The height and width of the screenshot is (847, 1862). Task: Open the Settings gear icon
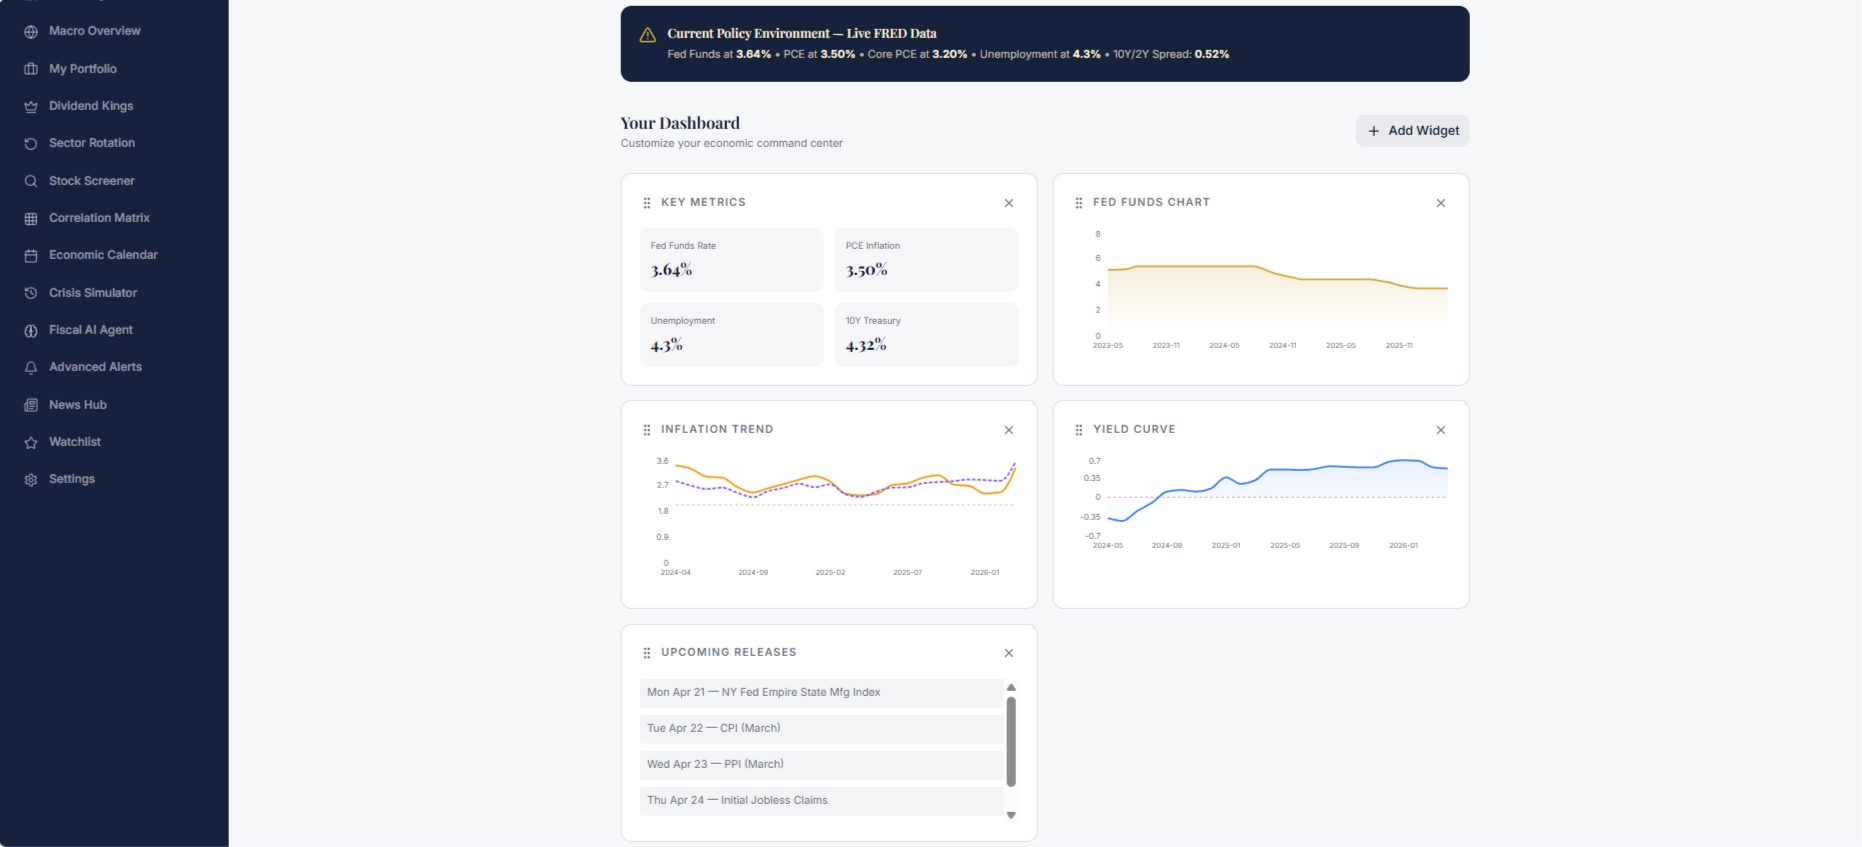pos(31,480)
